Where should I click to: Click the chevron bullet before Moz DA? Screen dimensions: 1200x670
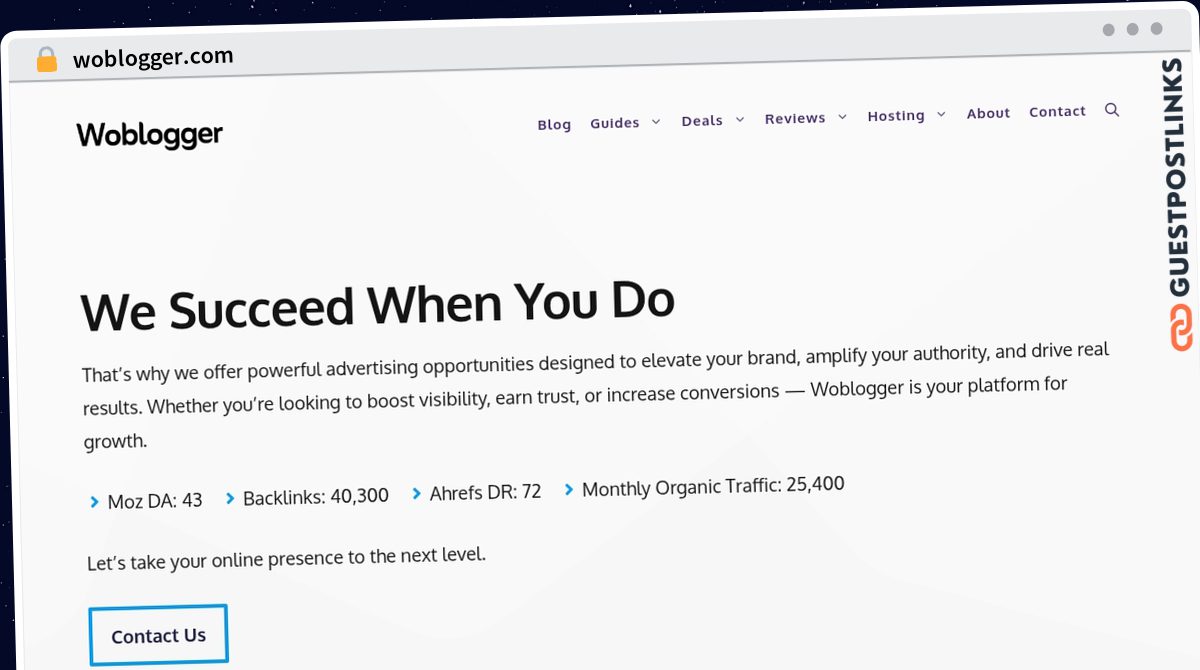tap(95, 502)
